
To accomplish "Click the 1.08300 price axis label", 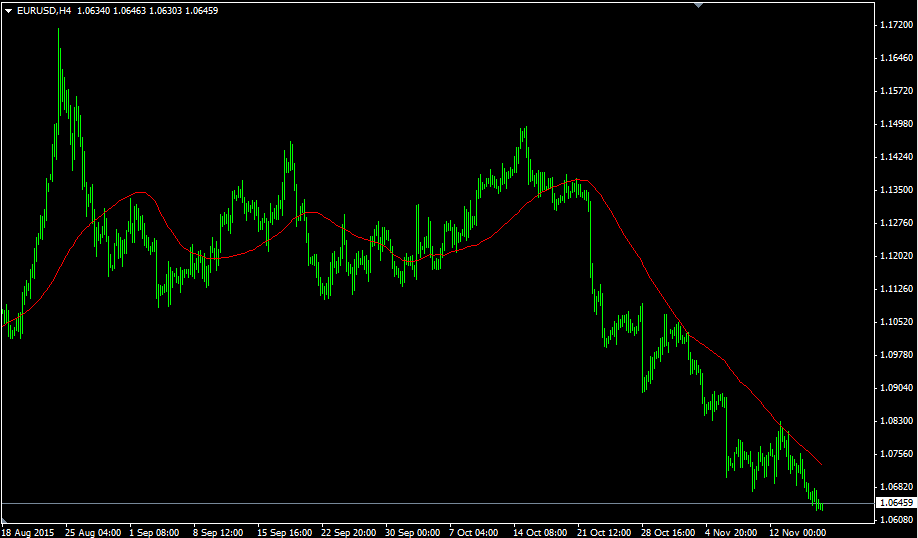I will click(896, 420).
